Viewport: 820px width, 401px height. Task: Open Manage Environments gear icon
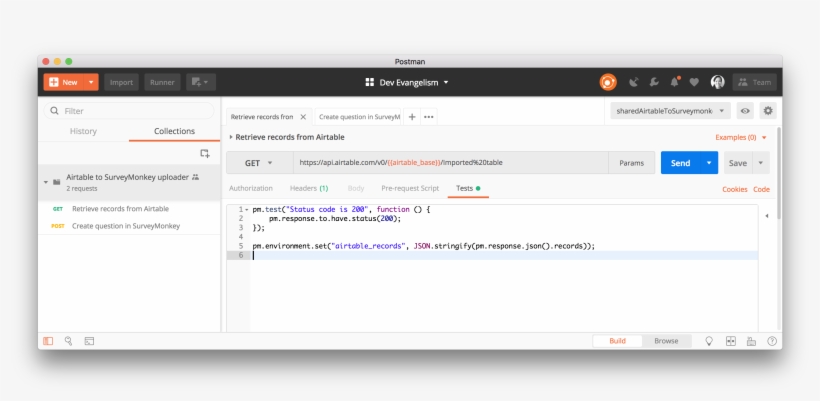coord(768,111)
